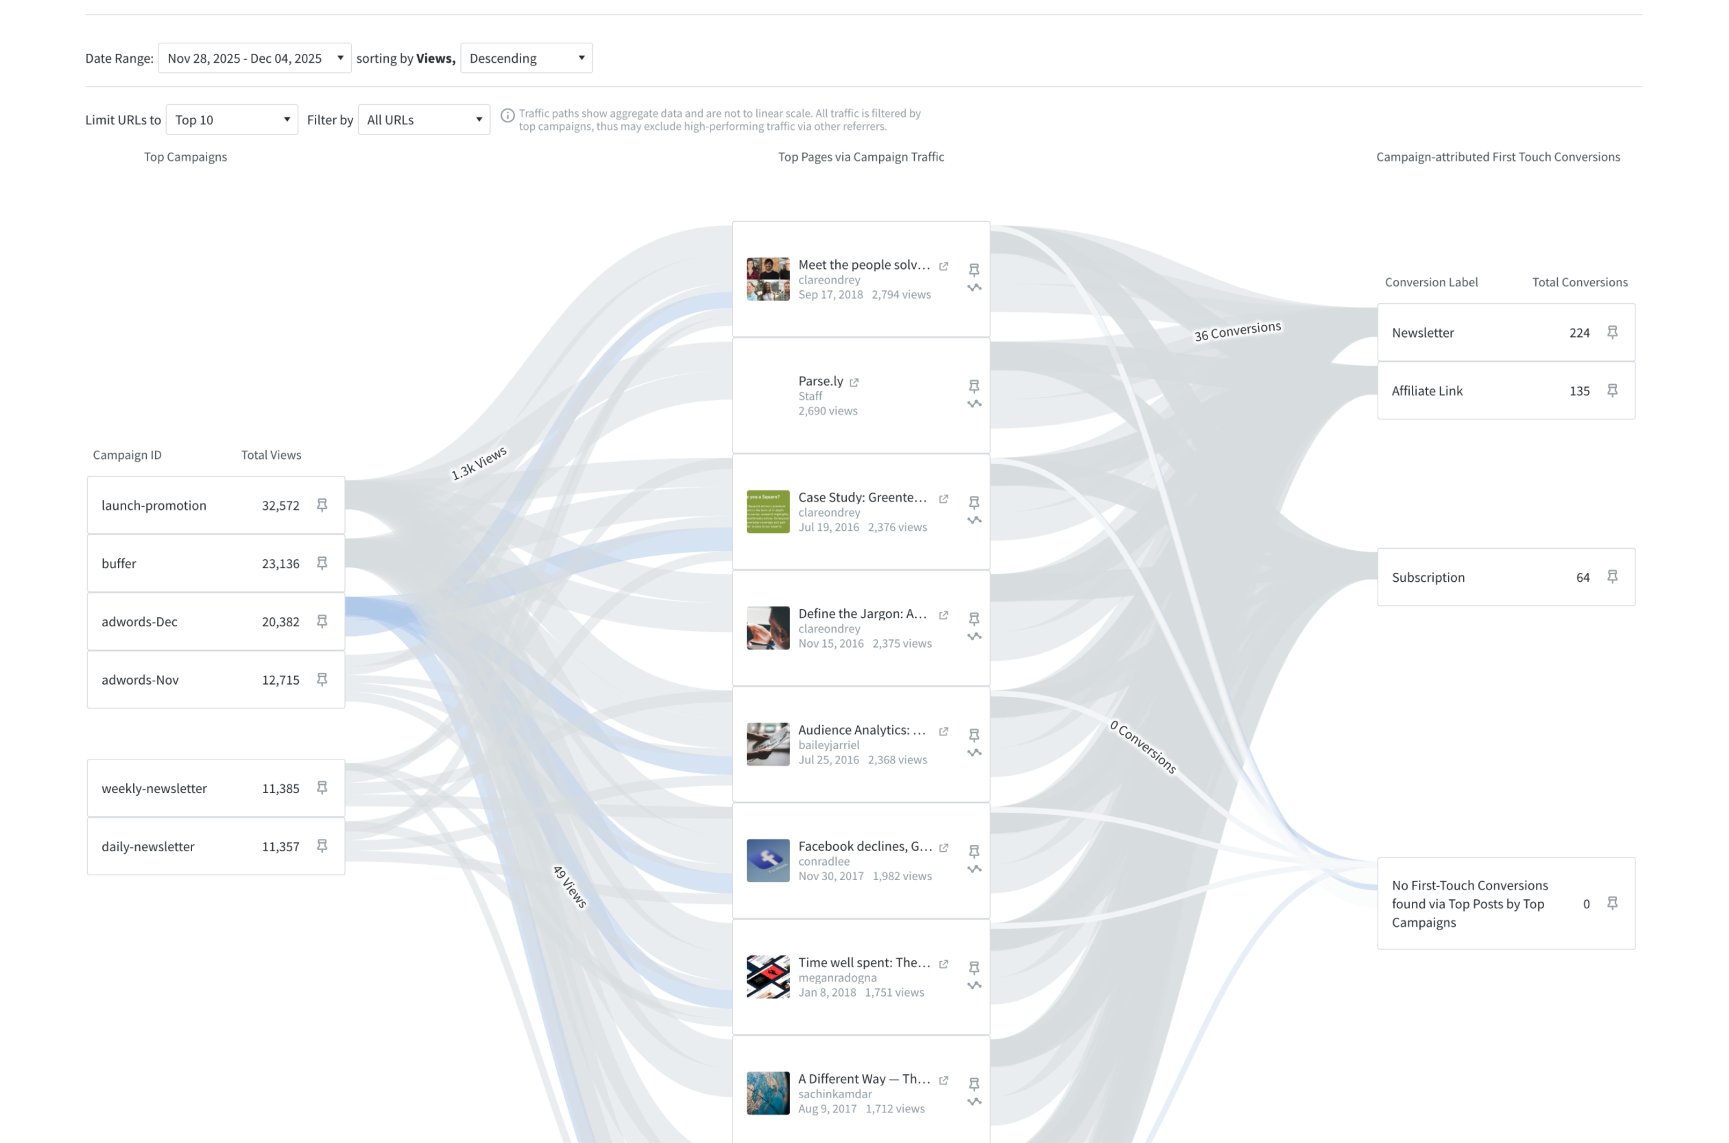Toggle the pin on the Subscription conversion row

click(1612, 576)
